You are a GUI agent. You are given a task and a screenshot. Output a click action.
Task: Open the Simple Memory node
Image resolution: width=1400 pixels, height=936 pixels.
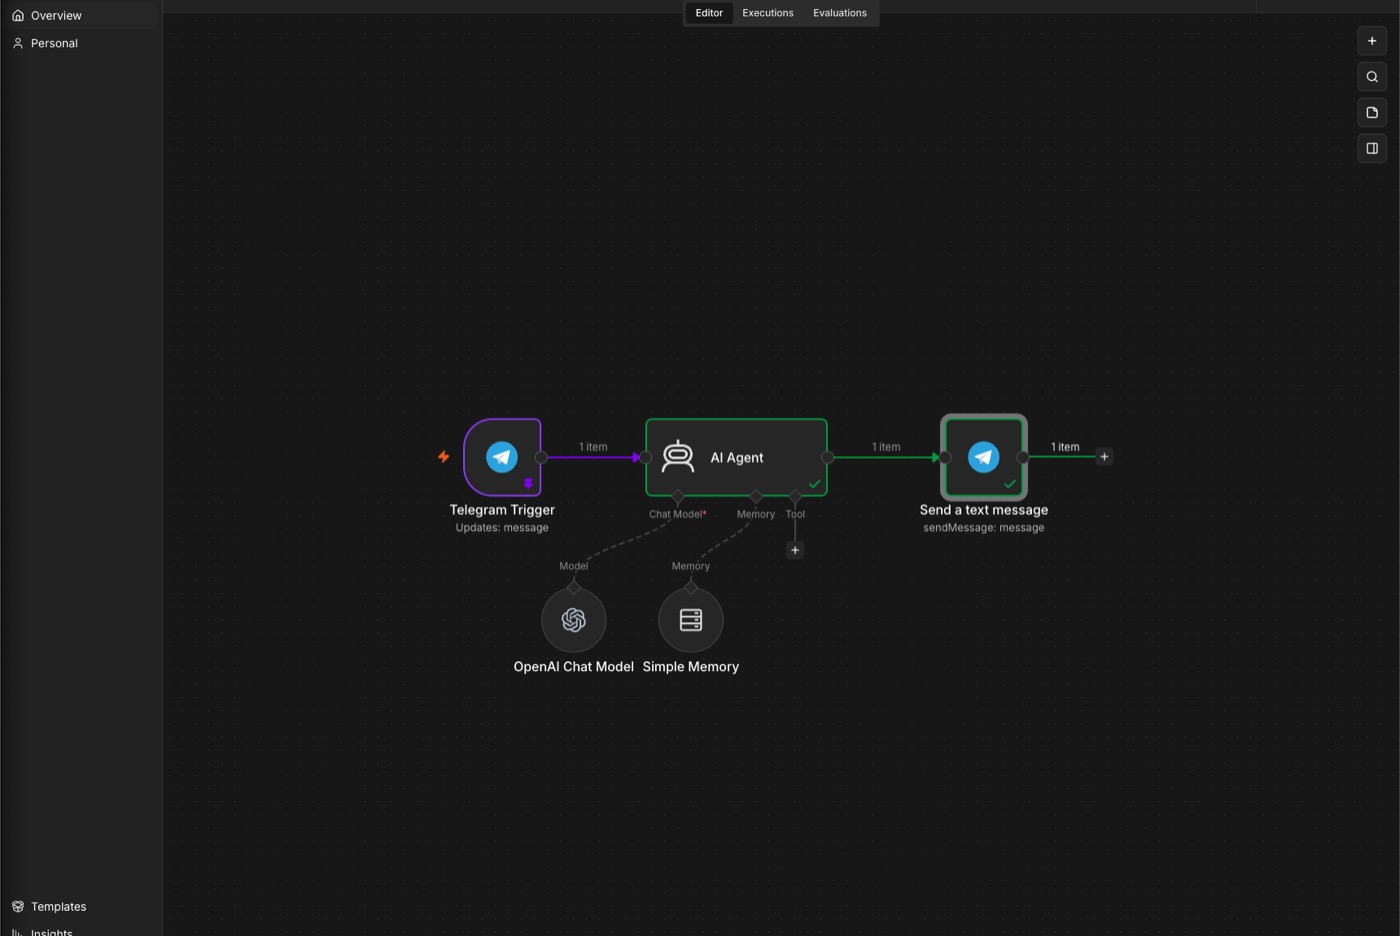pos(690,620)
